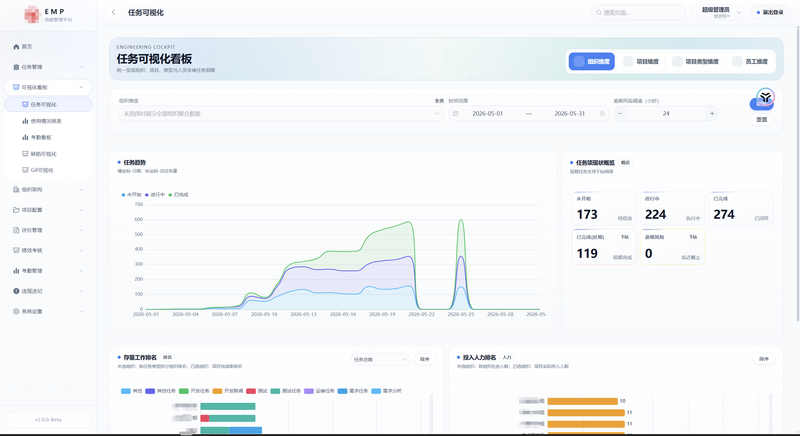
Task: Clear the date range with the circle icon
Action: pos(602,113)
